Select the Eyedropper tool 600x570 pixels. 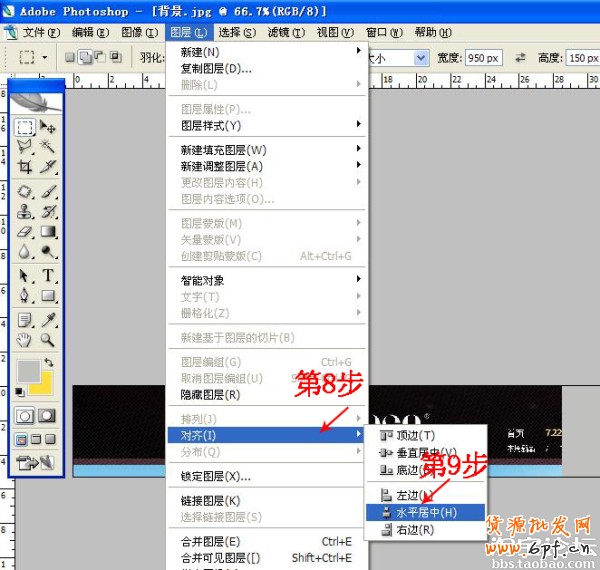tap(48, 319)
